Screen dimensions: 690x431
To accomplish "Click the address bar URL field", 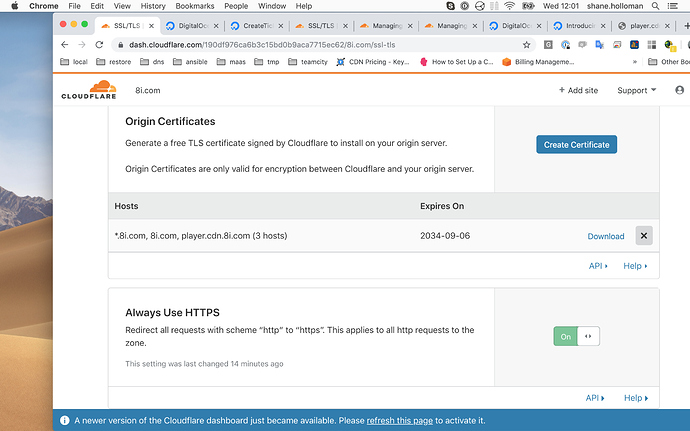I will [x=323, y=44].
